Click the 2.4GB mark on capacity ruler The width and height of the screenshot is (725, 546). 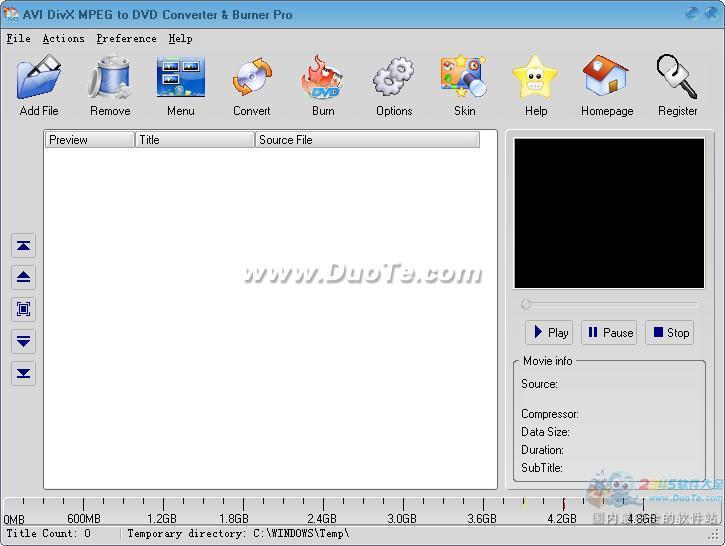pyautogui.click(x=322, y=518)
